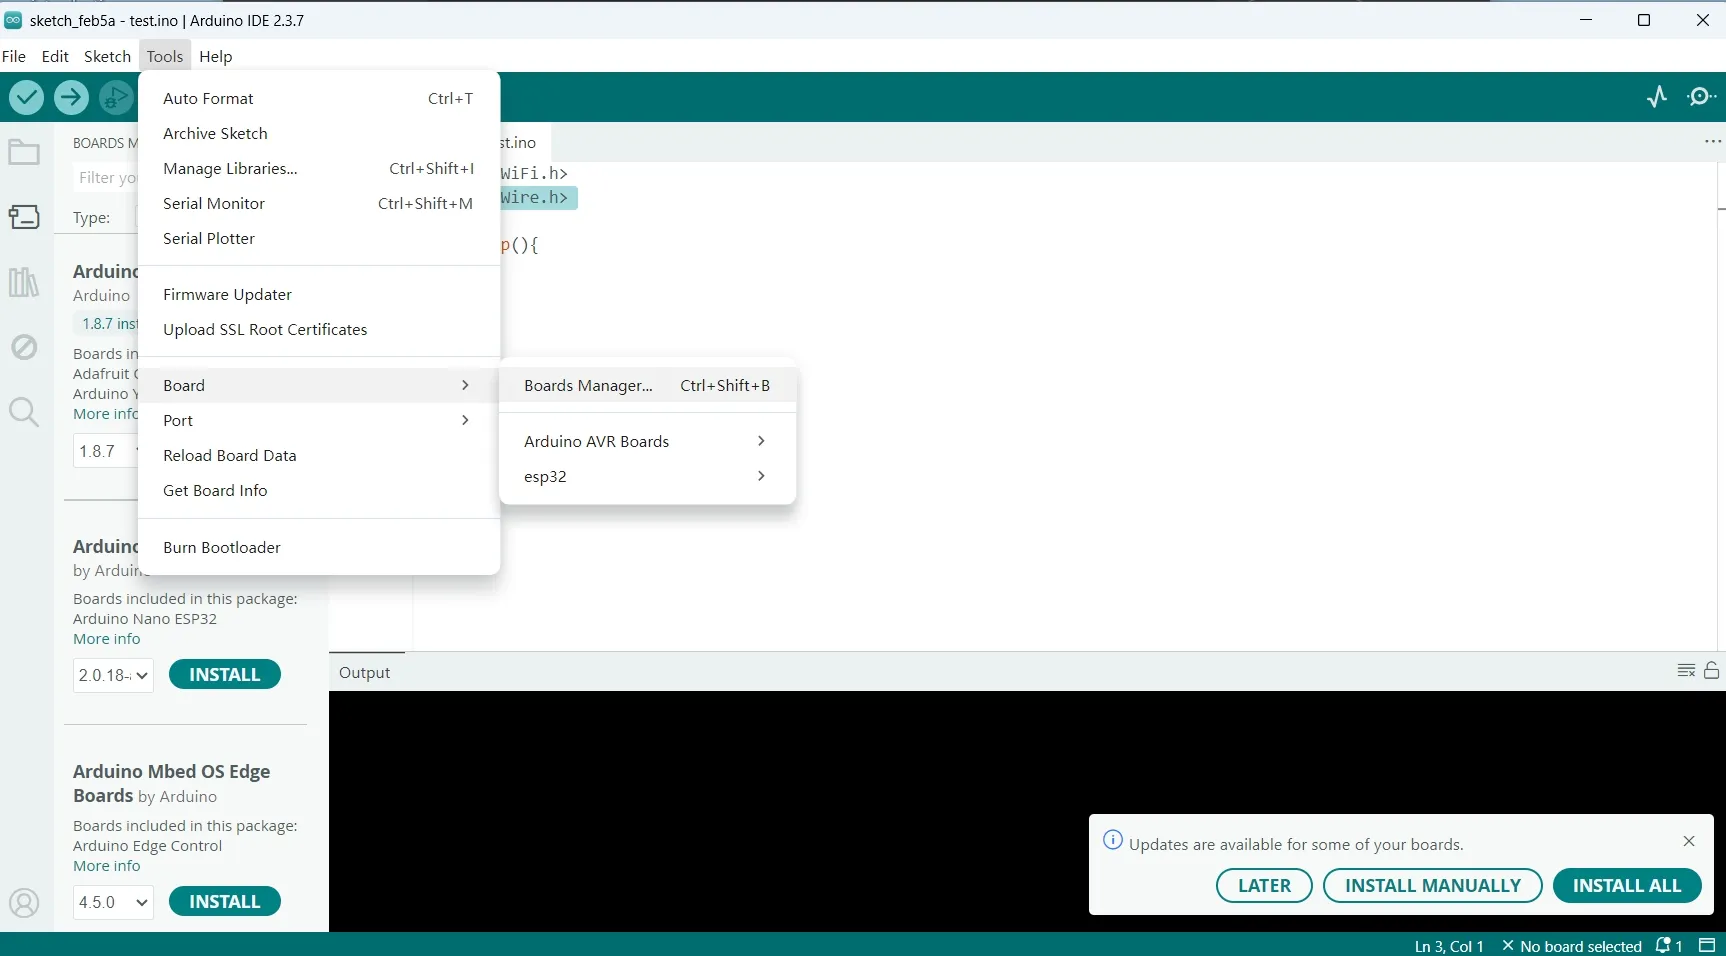
Task: Dismiss the updates notification with X
Action: tap(1689, 841)
